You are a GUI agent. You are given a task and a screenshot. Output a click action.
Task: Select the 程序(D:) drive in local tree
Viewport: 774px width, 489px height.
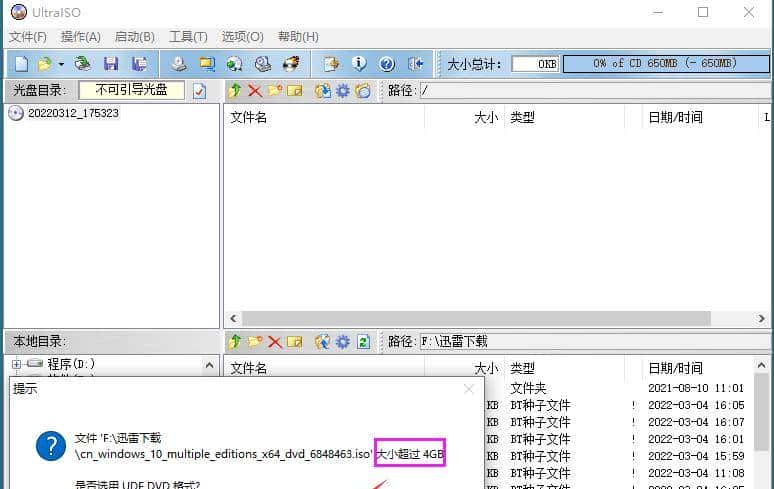71,364
